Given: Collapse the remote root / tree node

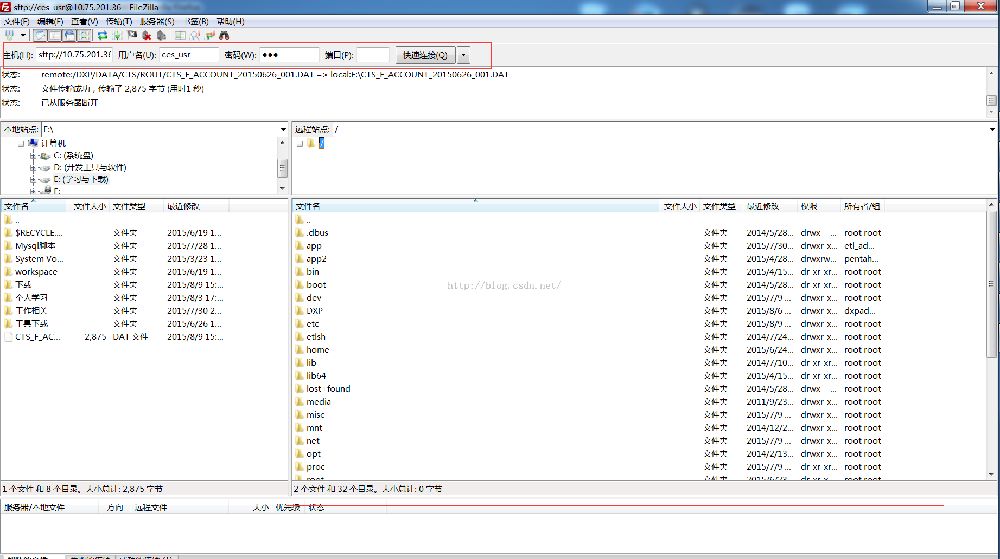Looking at the screenshot, I should [x=300, y=143].
